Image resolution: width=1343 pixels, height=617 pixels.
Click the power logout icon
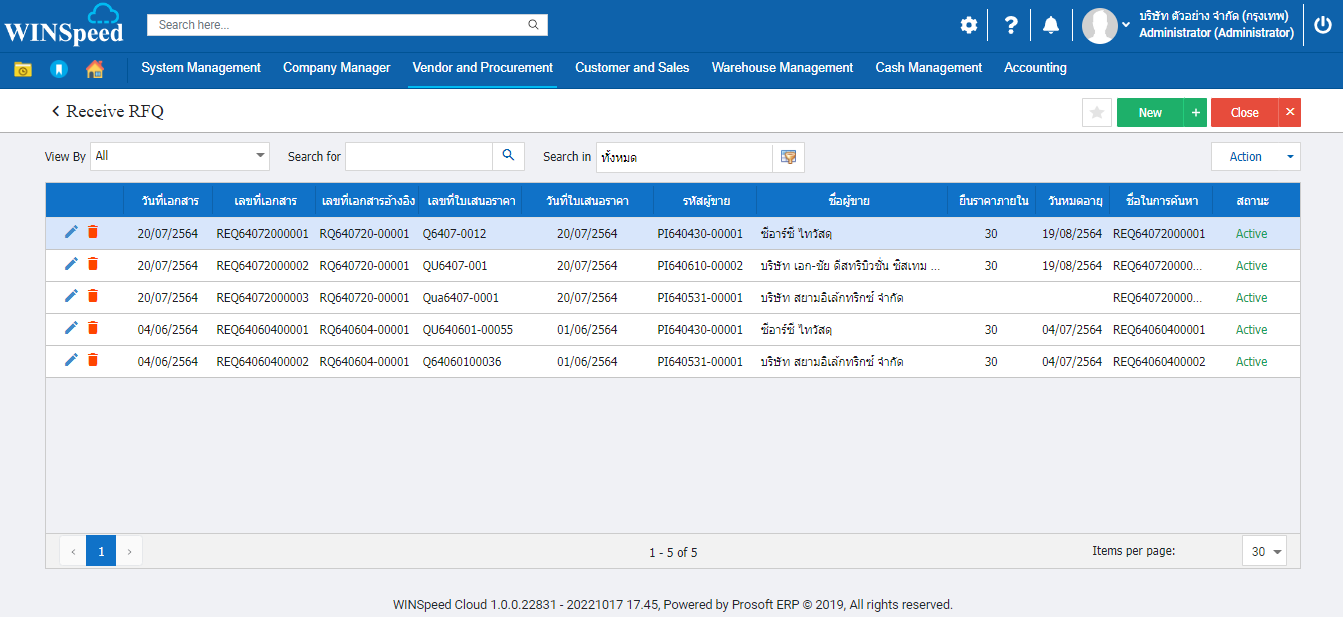(1322, 25)
